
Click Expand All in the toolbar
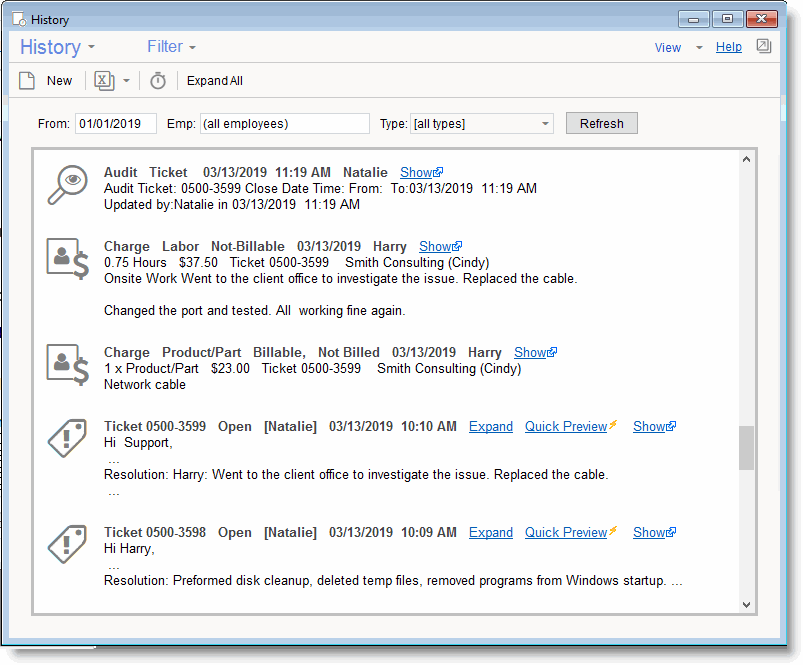coord(215,81)
